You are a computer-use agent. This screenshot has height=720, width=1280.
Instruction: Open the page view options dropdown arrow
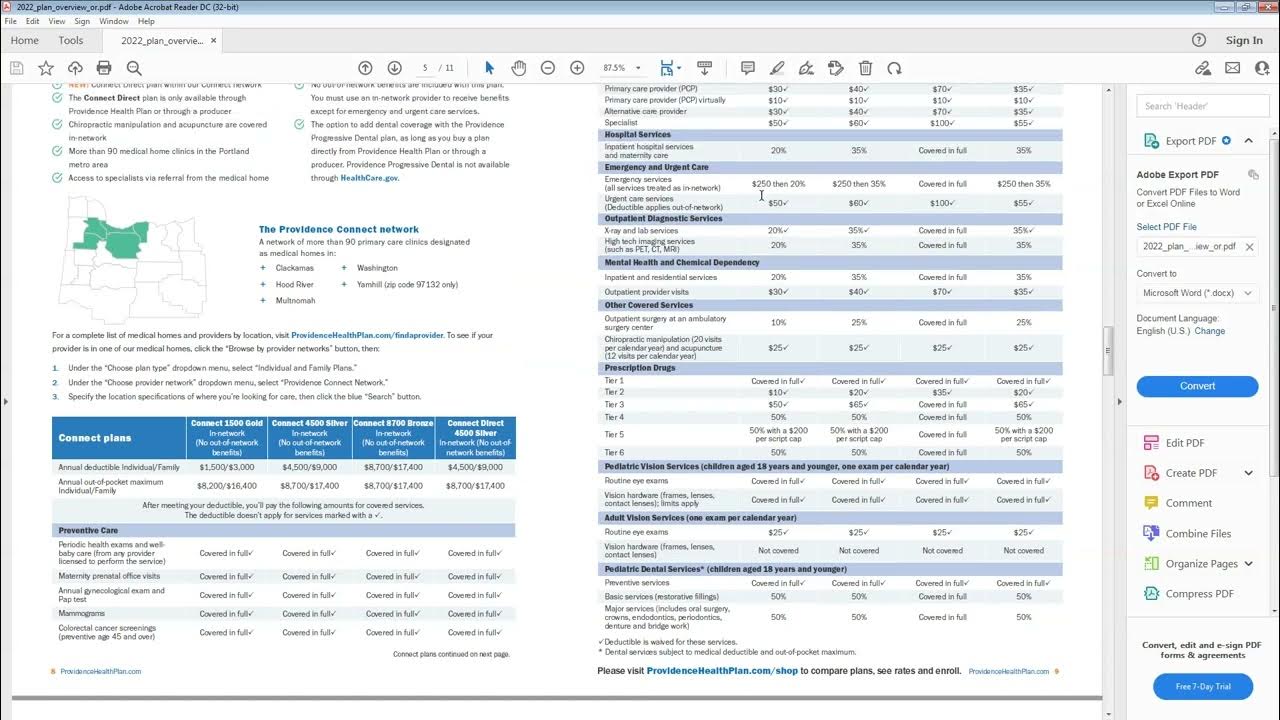click(x=679, y=68)
